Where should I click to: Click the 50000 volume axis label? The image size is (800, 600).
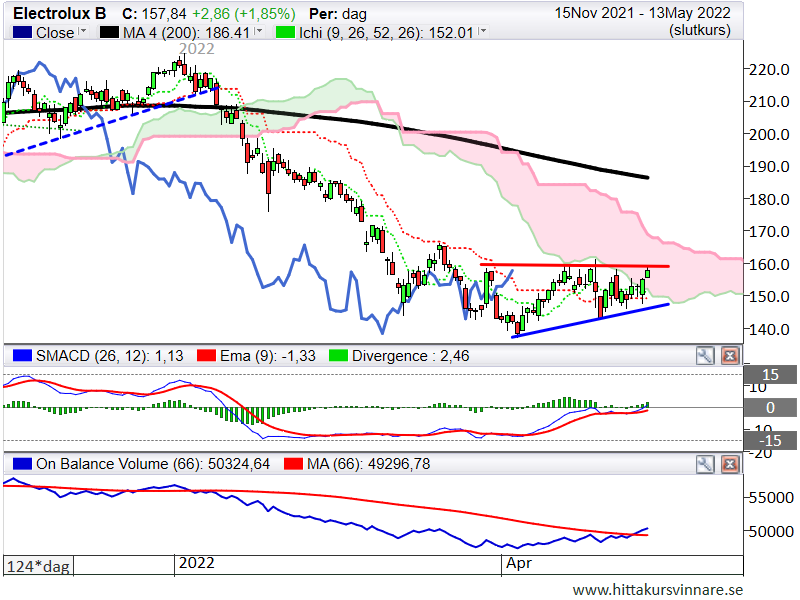pos(771,532)
